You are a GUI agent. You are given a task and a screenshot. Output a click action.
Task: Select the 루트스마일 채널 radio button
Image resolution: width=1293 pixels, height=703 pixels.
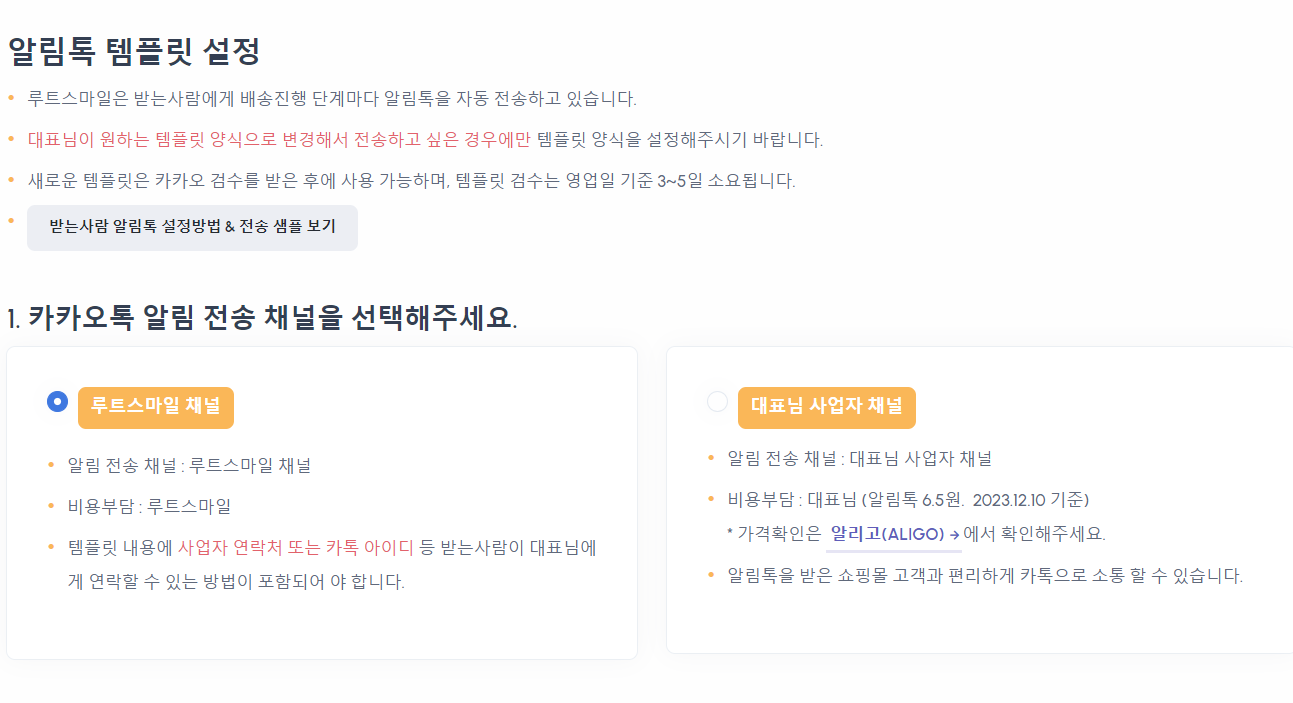(57, 402)
